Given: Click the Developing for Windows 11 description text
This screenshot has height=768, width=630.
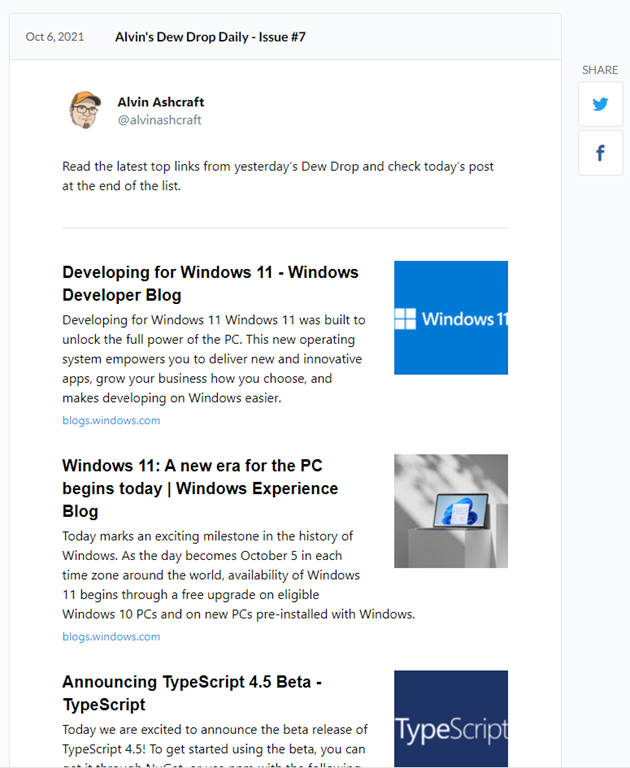Looking at the screenshot, I should [214, 359].
